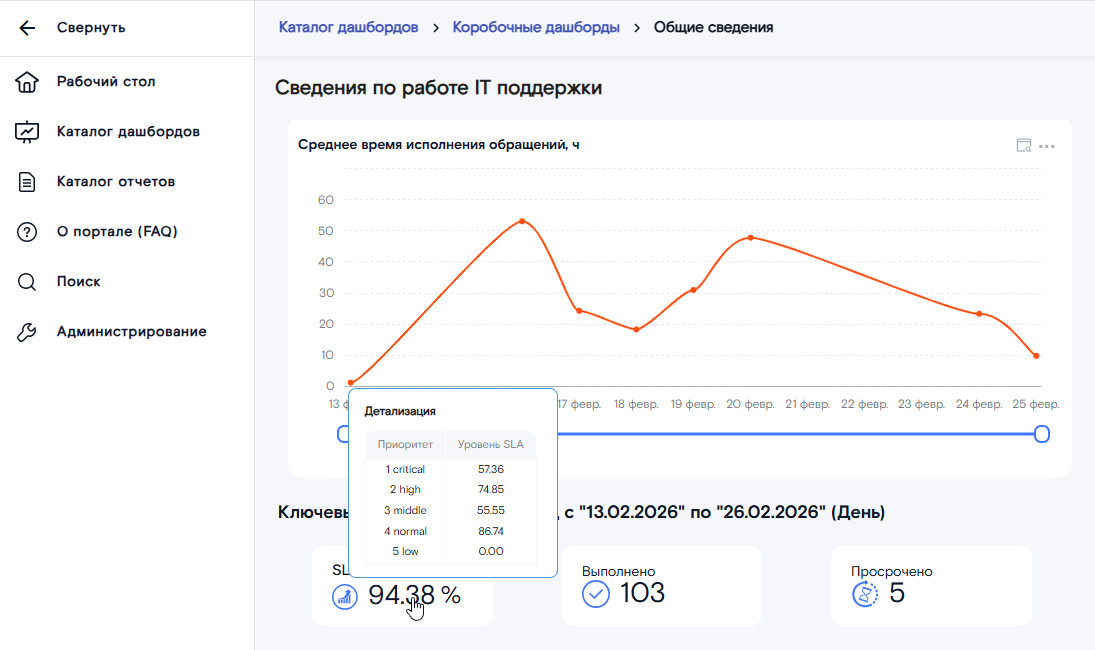Click the Просрочено hourglass icon

pyautogui.click(x=864, y=594)
